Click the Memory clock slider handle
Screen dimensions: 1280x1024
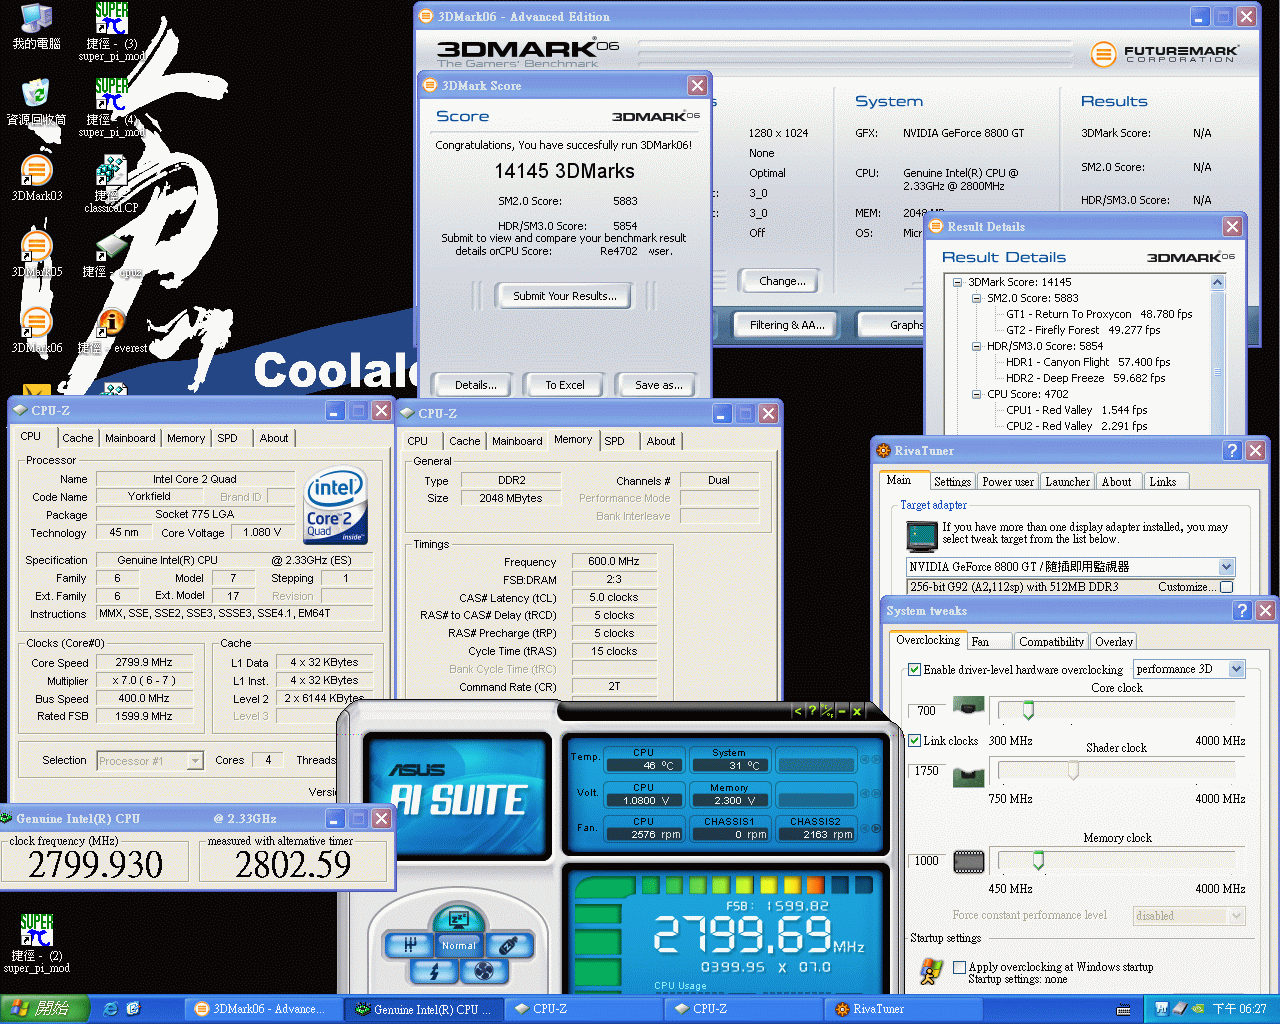pos(1038,860)
